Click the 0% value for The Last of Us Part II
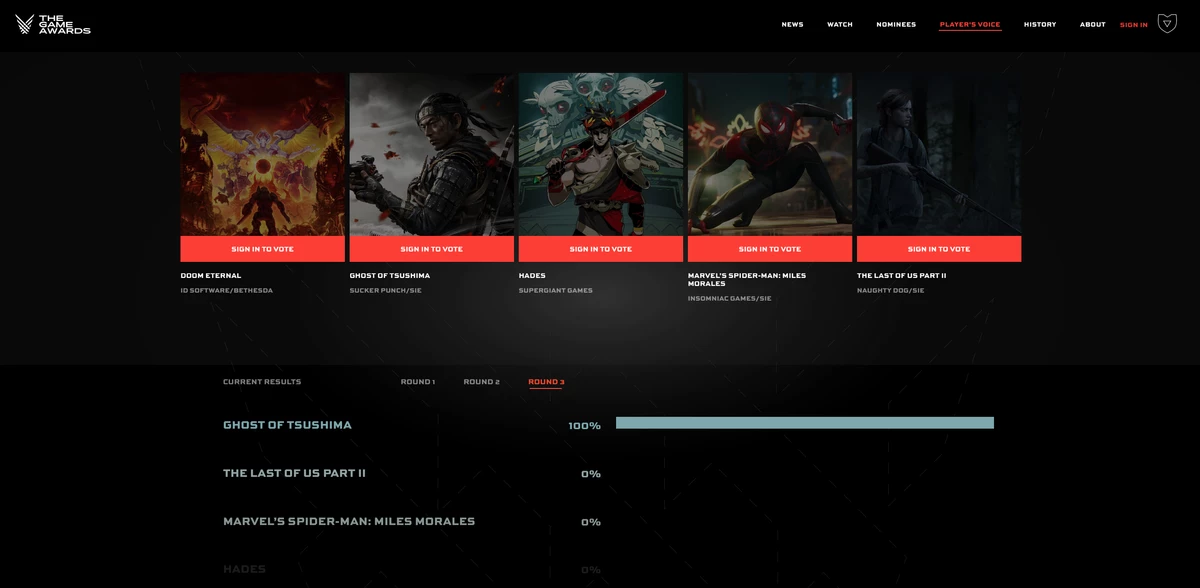The width and height of the screenshot is (1200, 588). 591,474
